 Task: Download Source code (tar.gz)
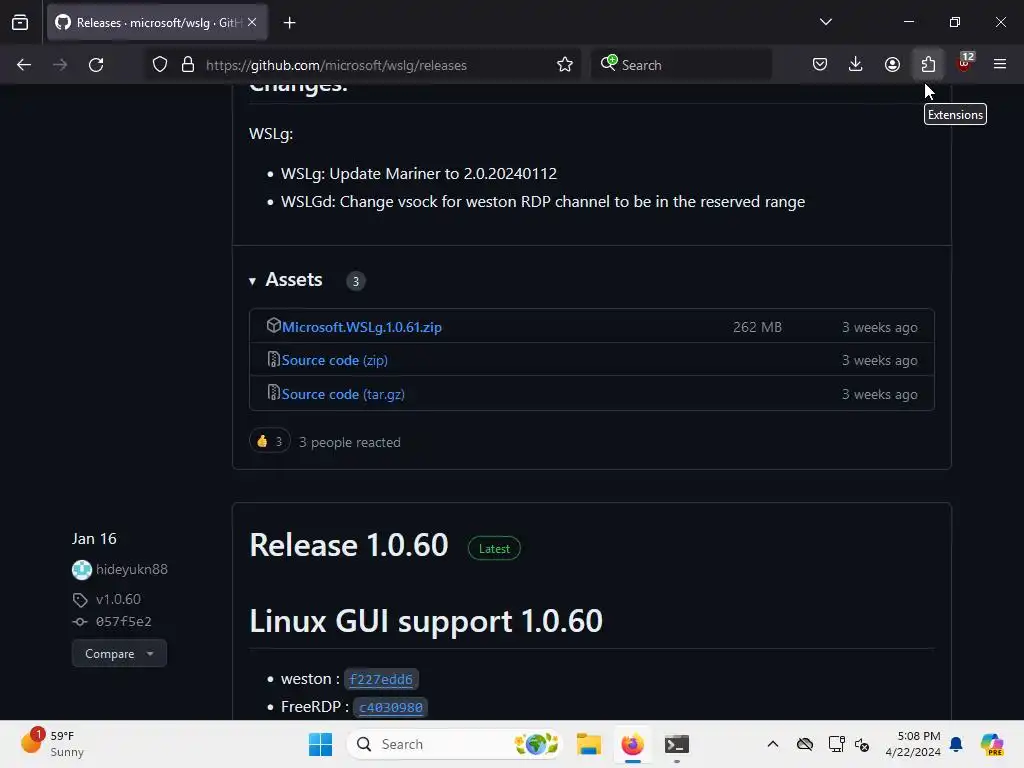(x=343, y=394)
